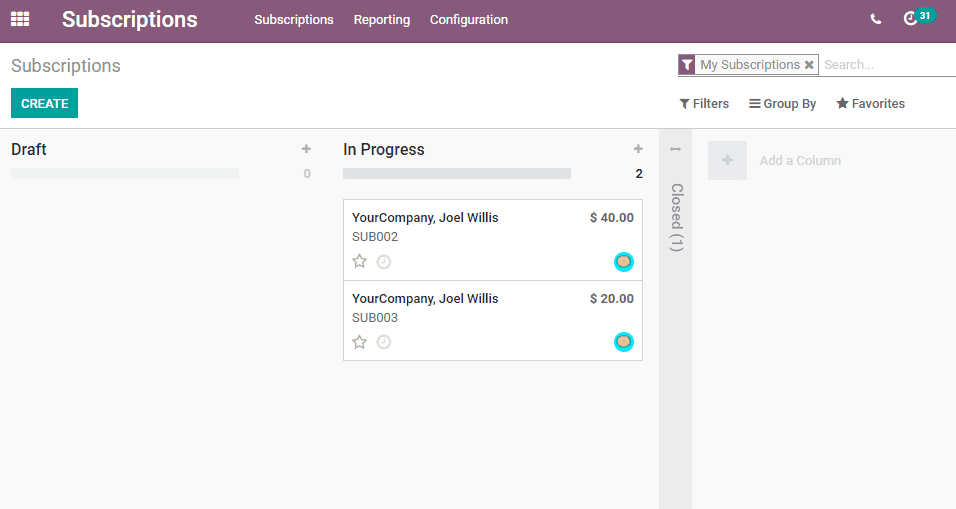956x509 pixels.
Task: Open the Group By dropdown
Action: (783, 104)
